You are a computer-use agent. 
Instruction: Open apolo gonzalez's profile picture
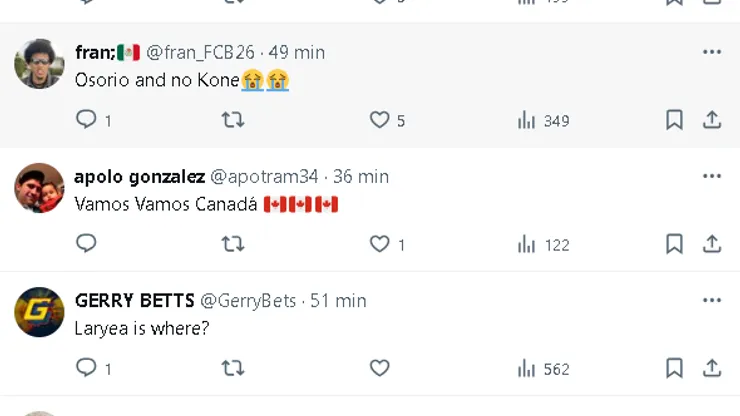coord(39,188)
